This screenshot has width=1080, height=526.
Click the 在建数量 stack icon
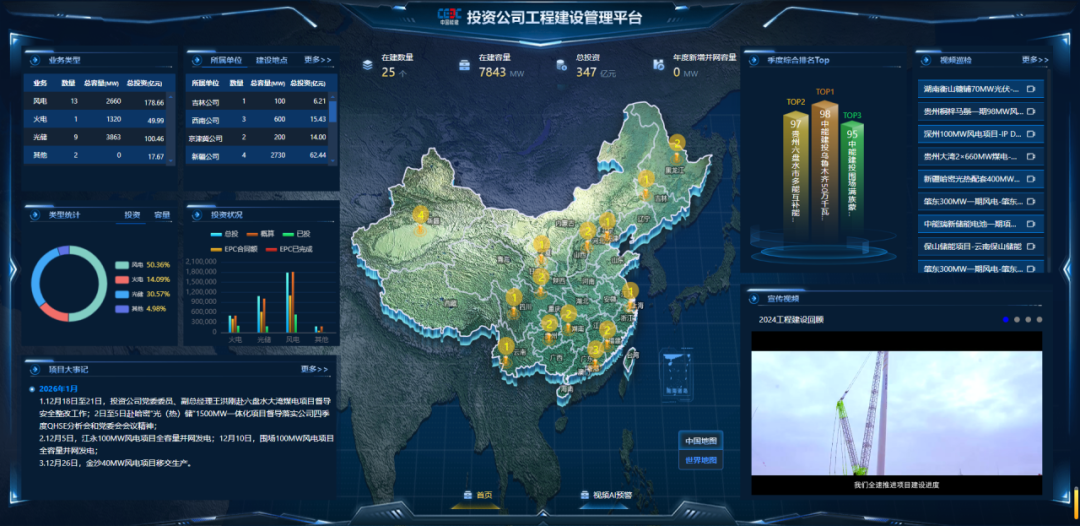[368, 65]
